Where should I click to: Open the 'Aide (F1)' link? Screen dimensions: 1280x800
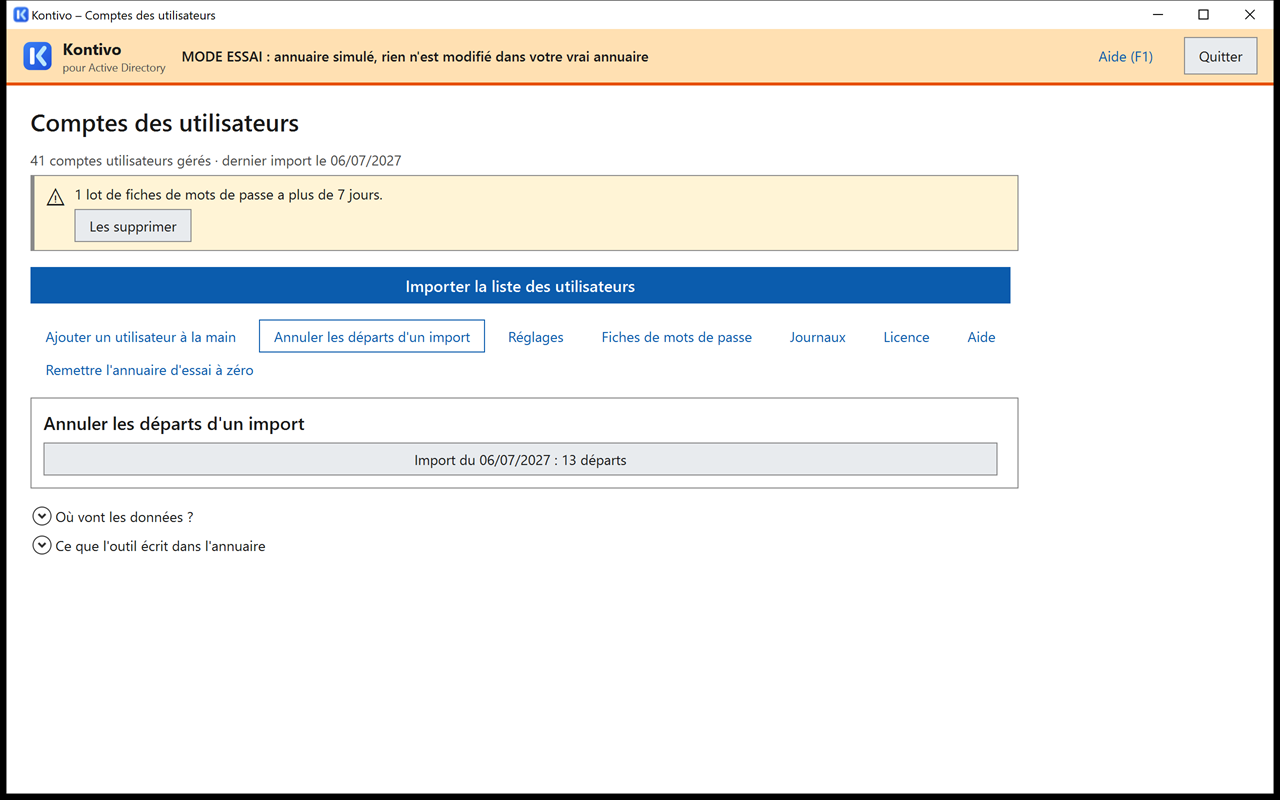pos(1126,56)
